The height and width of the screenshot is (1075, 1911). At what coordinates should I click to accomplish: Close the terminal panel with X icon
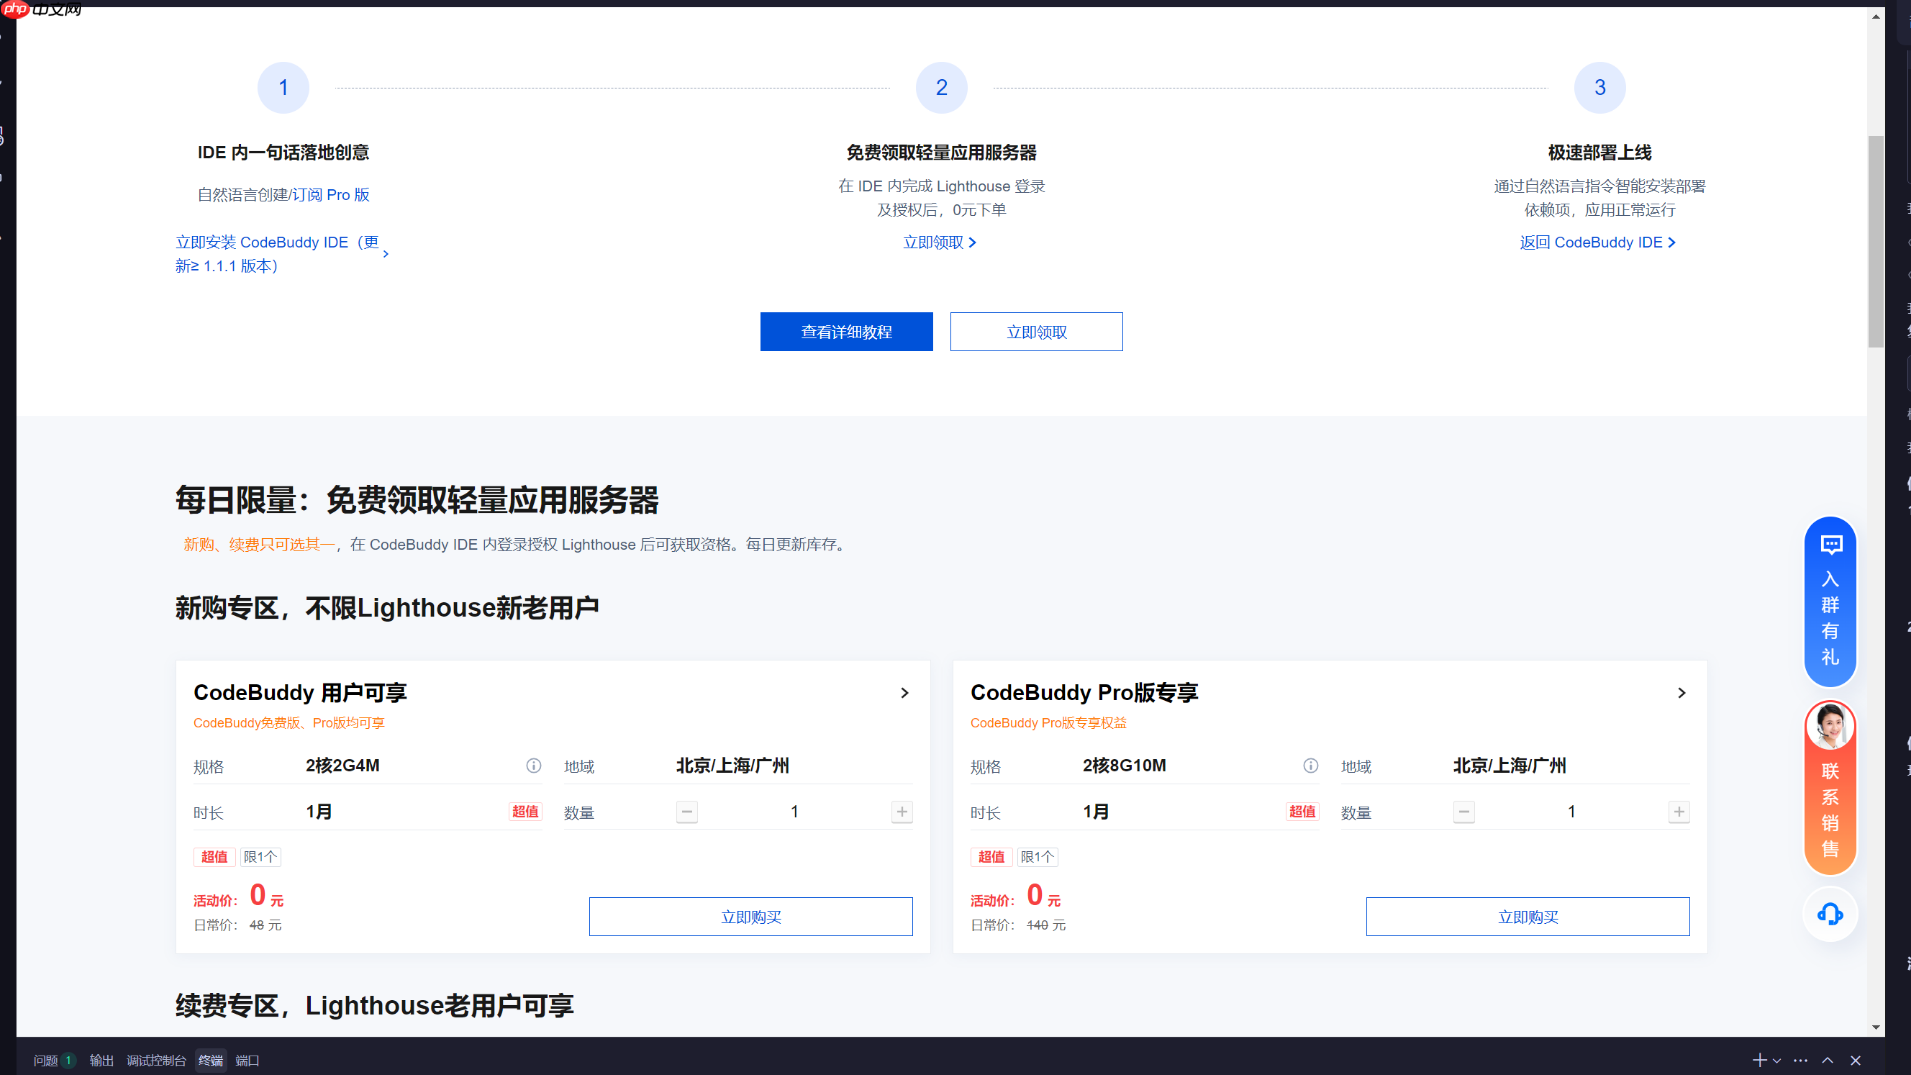pos(1855,1060)
